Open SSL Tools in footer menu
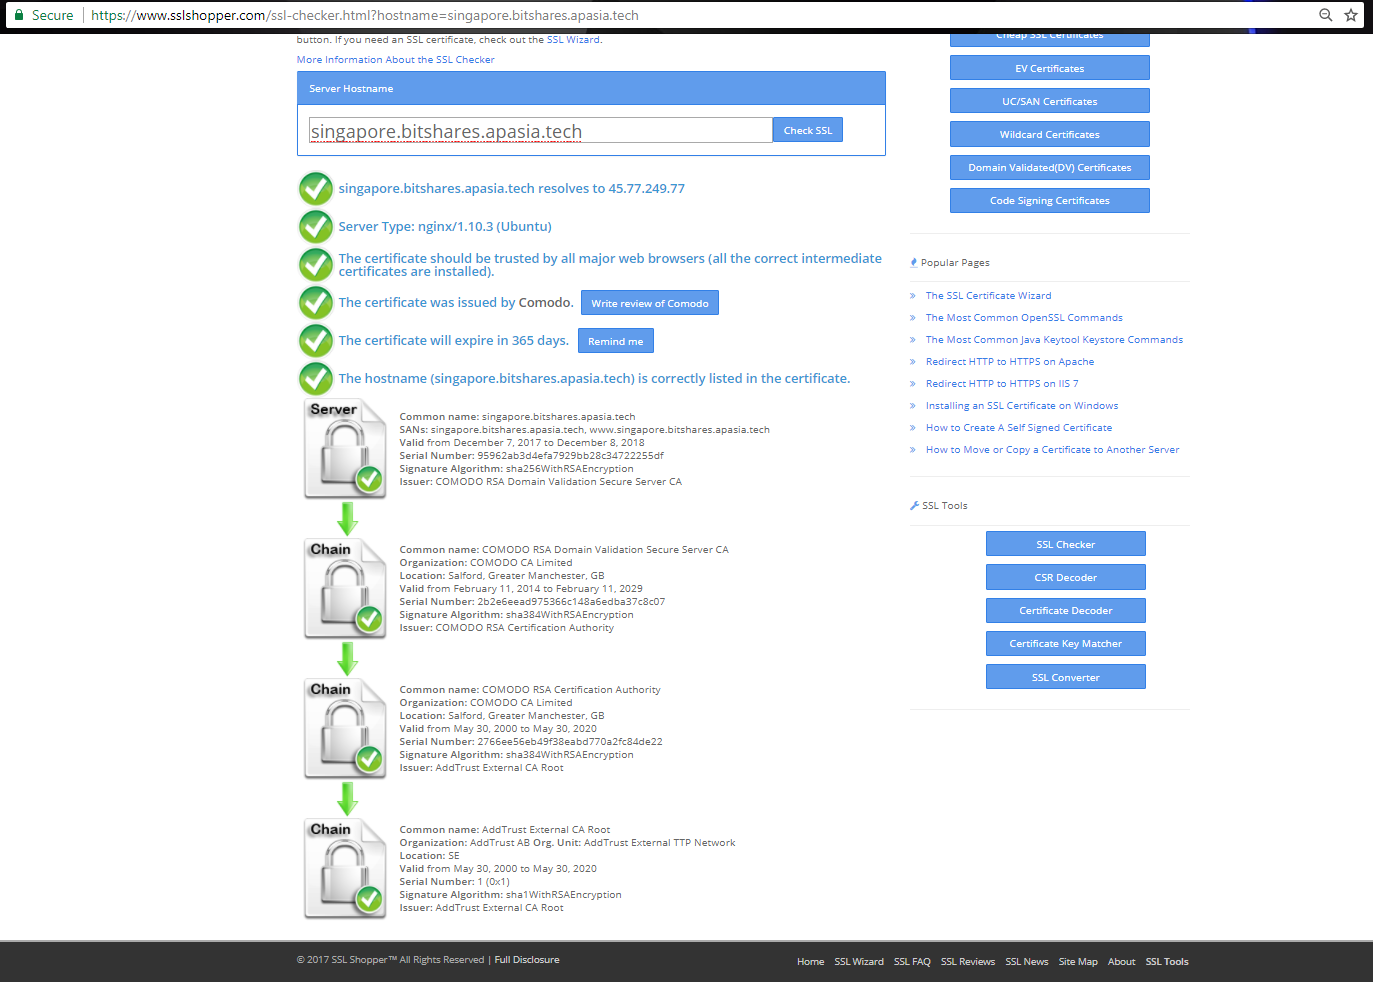 coord(1167,962)
